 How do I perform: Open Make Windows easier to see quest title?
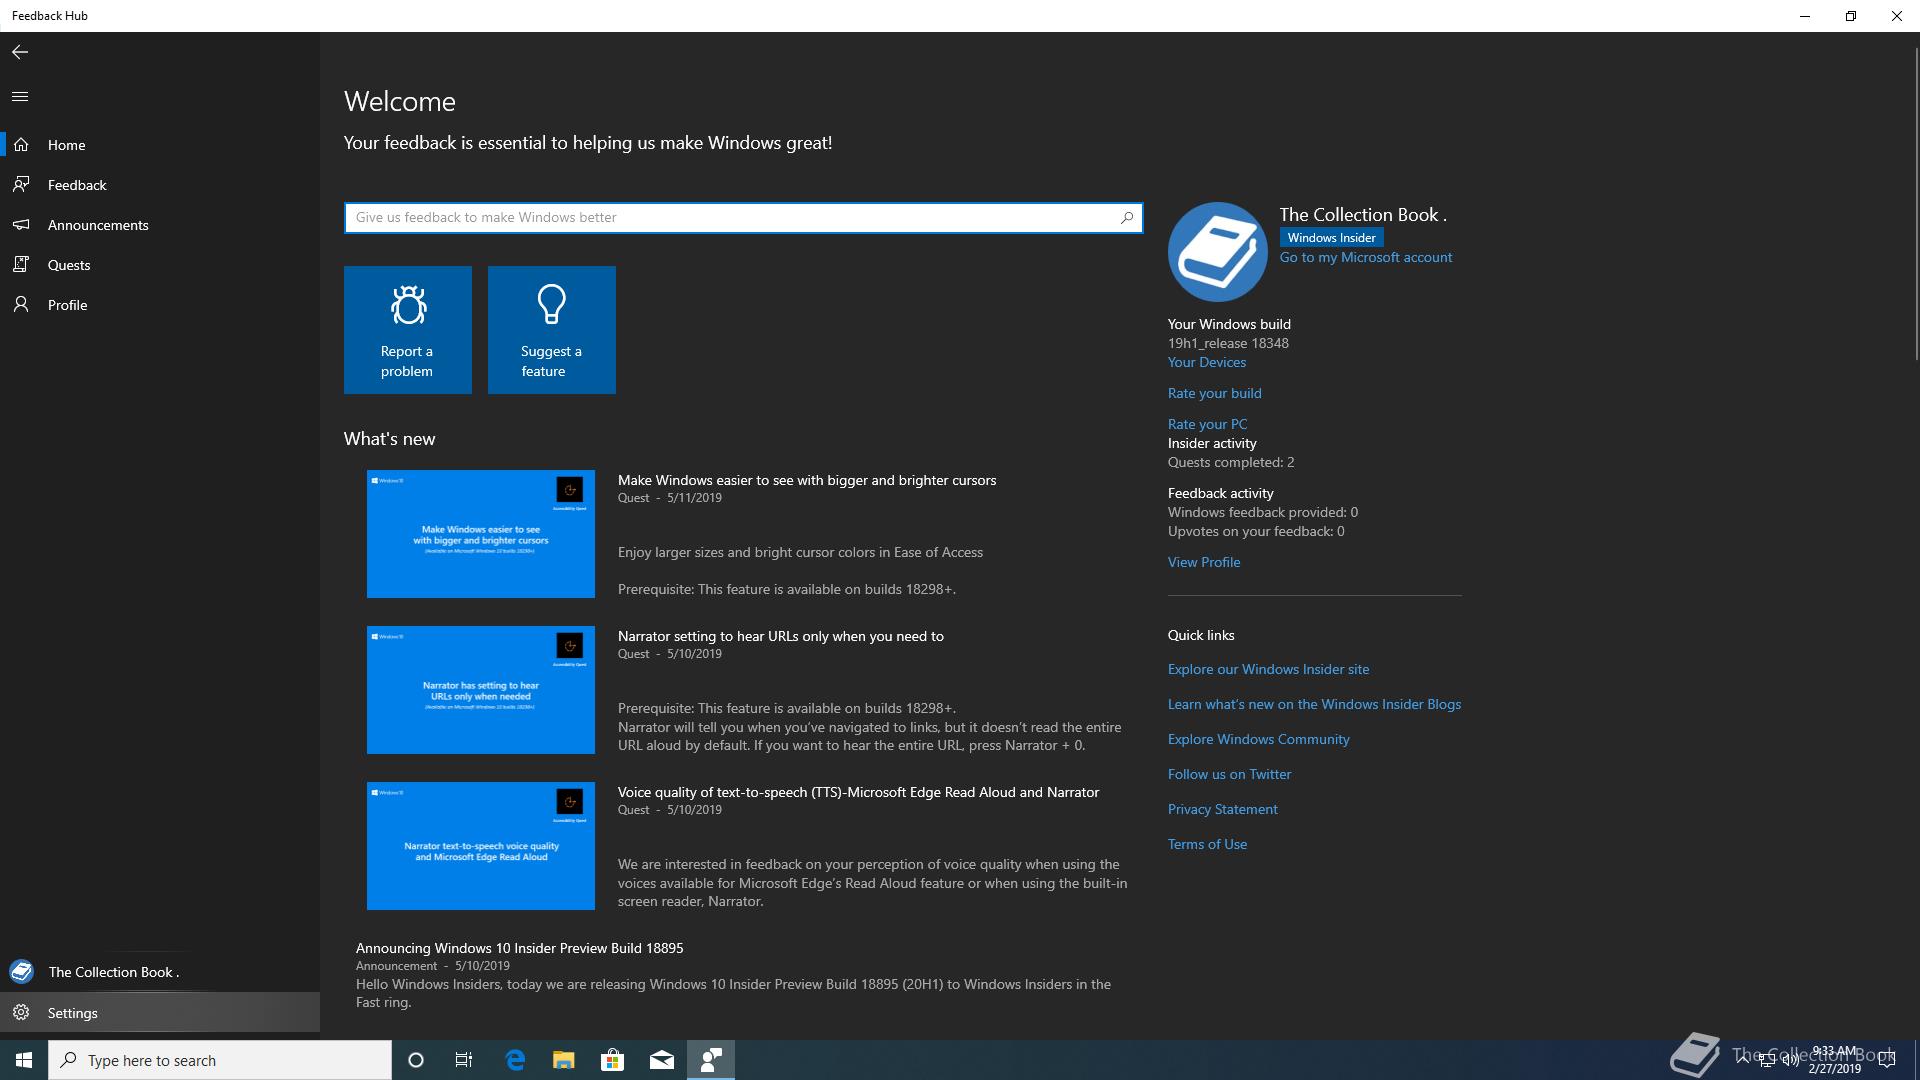point(807,480)
